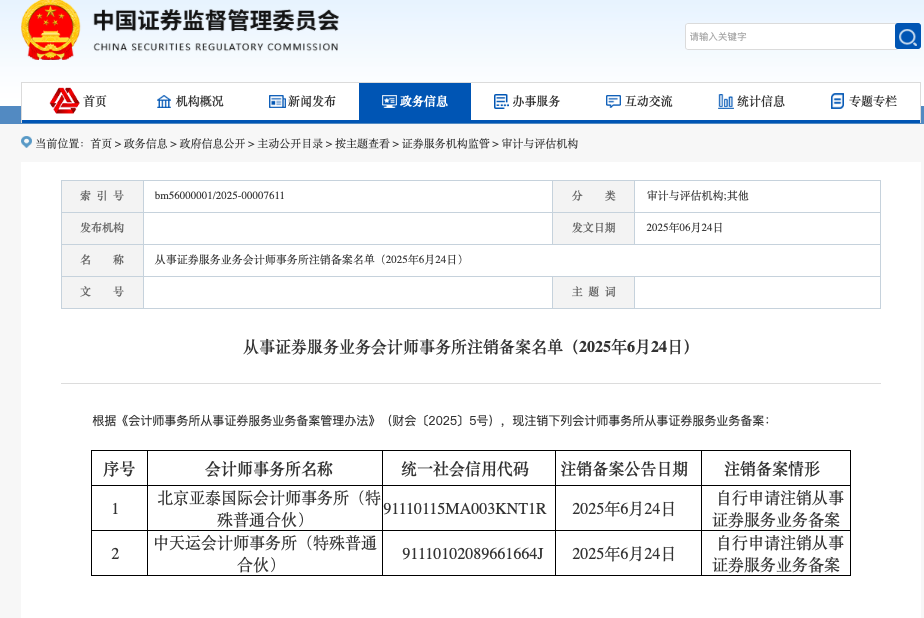Open 政府信息公开 breadcrumb link
The image size is (924, 618).
pos(212,144)
